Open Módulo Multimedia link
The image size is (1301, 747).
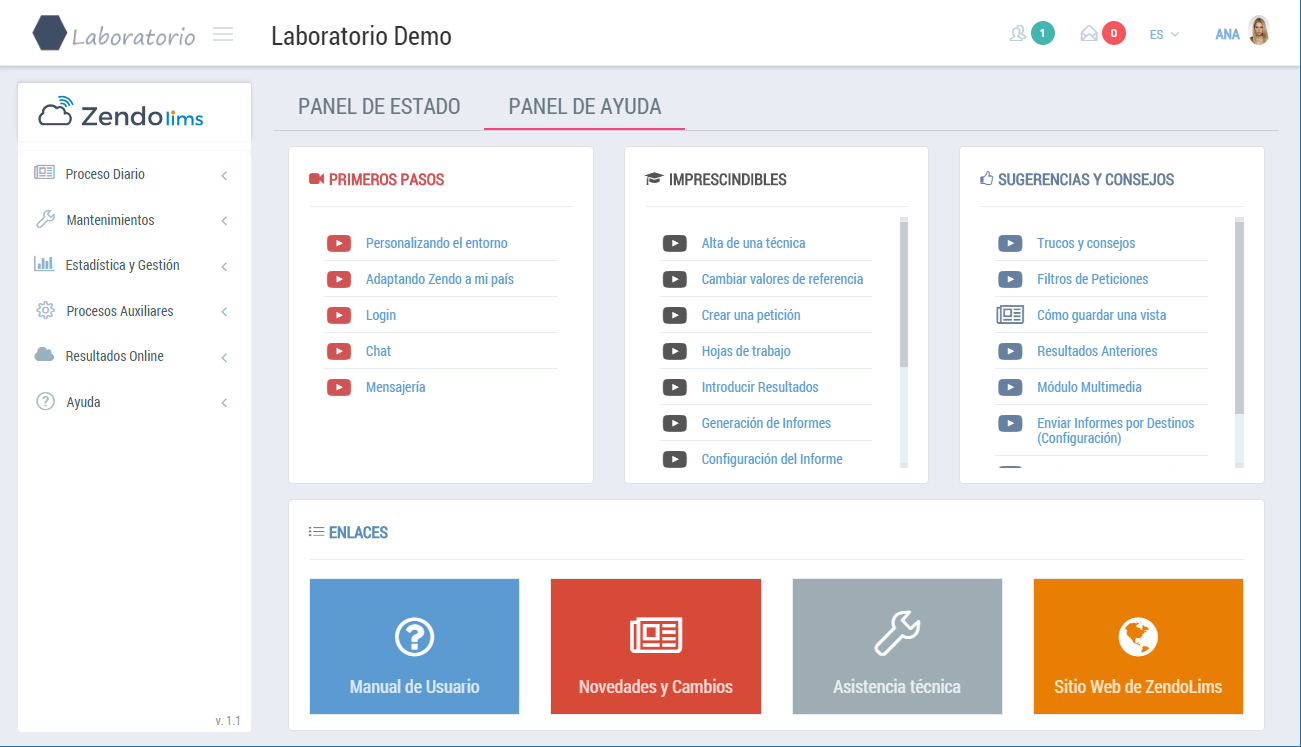tap(1089, 387)
